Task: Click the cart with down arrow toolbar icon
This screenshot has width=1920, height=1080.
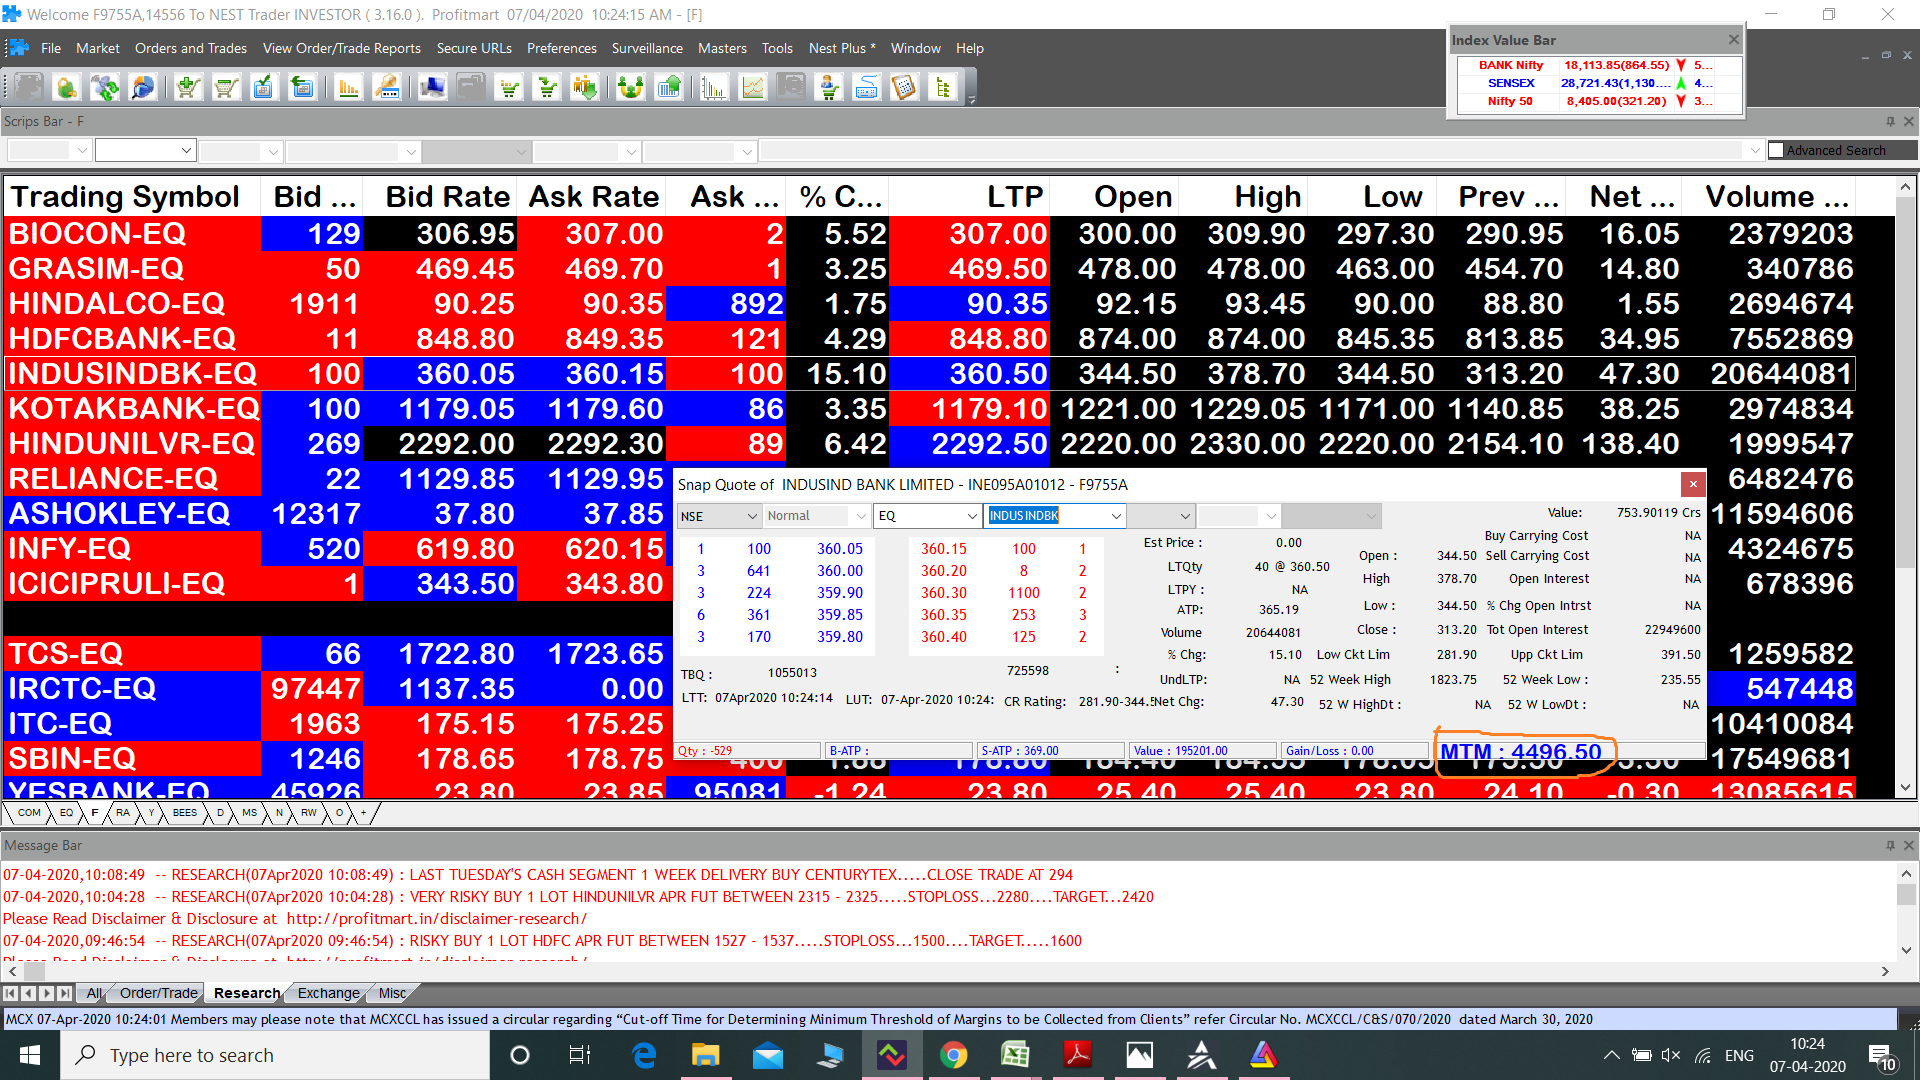Action: 547,88
